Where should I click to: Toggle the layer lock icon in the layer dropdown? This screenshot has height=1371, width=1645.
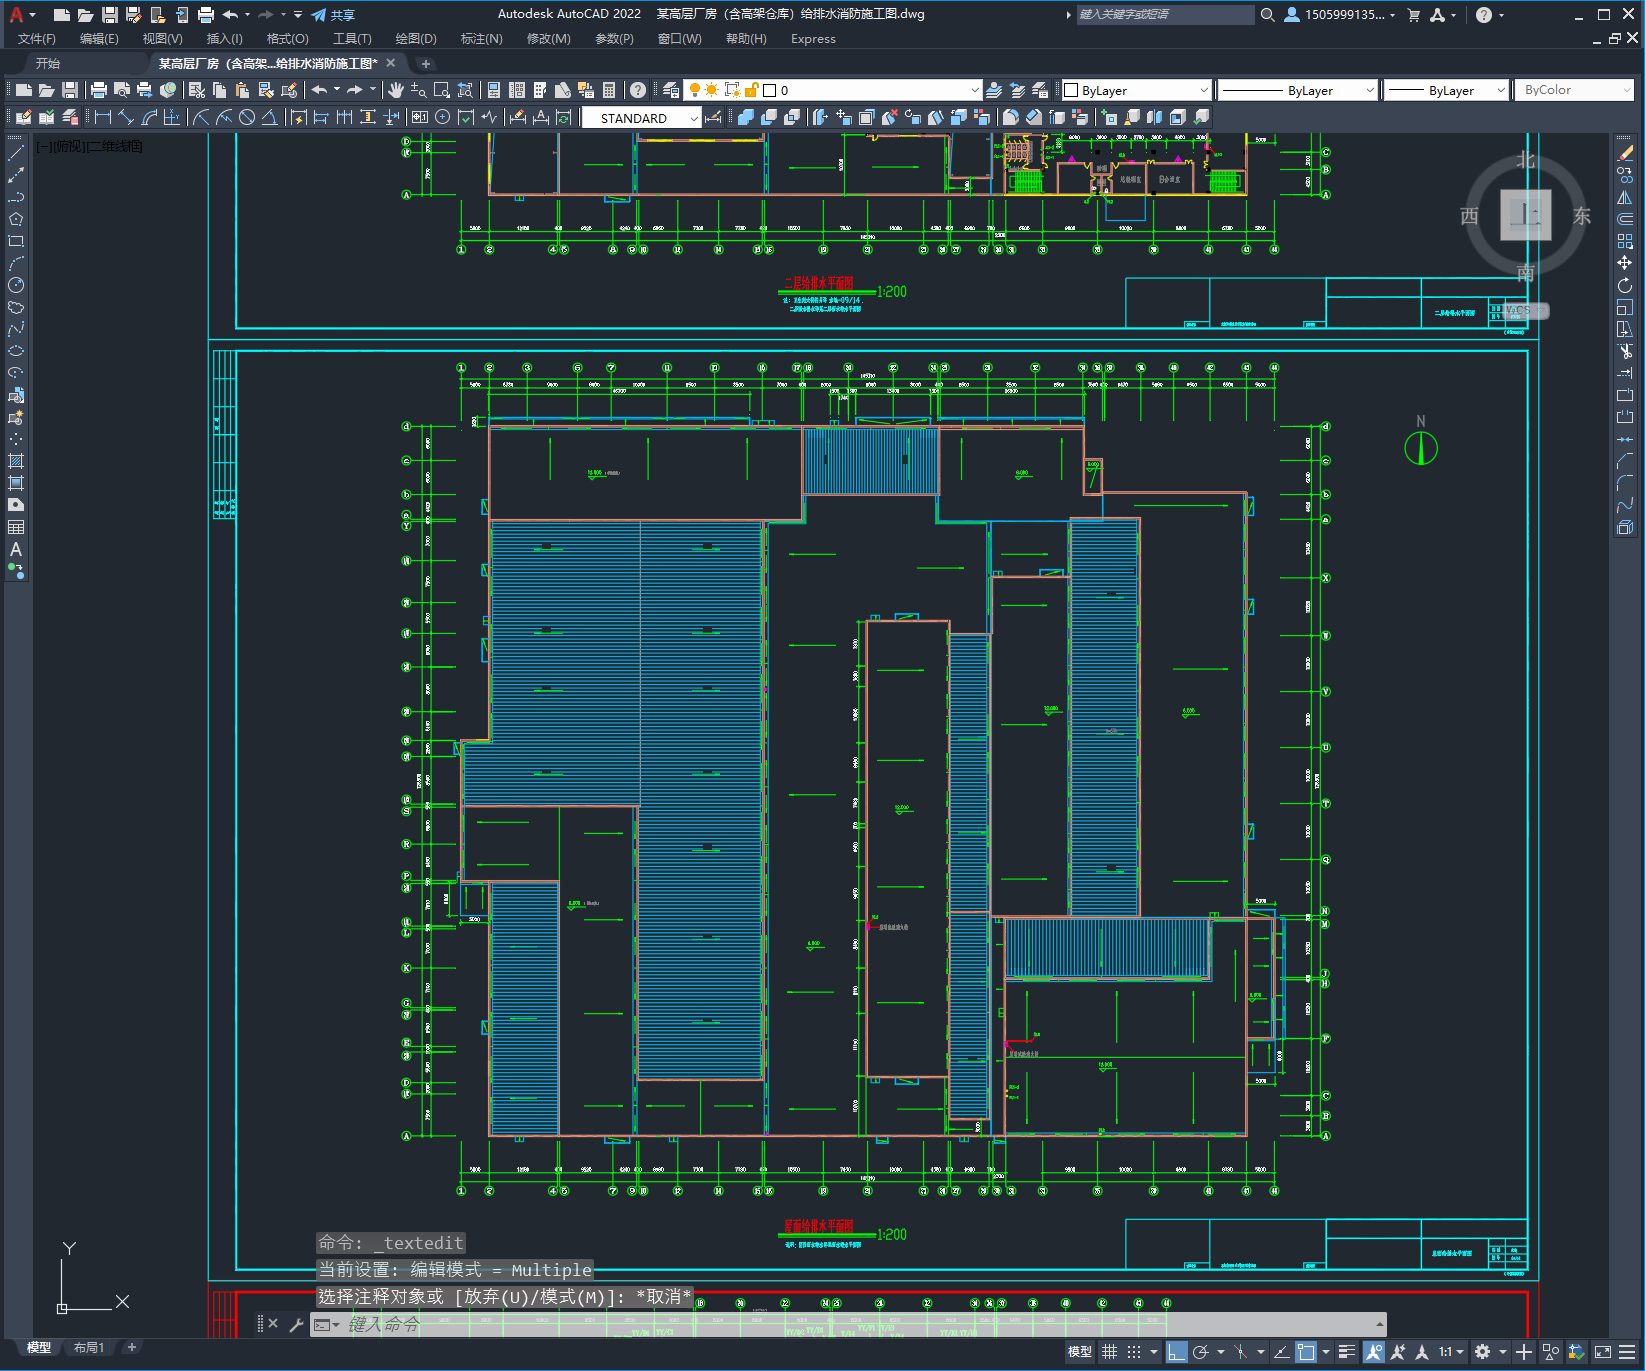(752, 90)
